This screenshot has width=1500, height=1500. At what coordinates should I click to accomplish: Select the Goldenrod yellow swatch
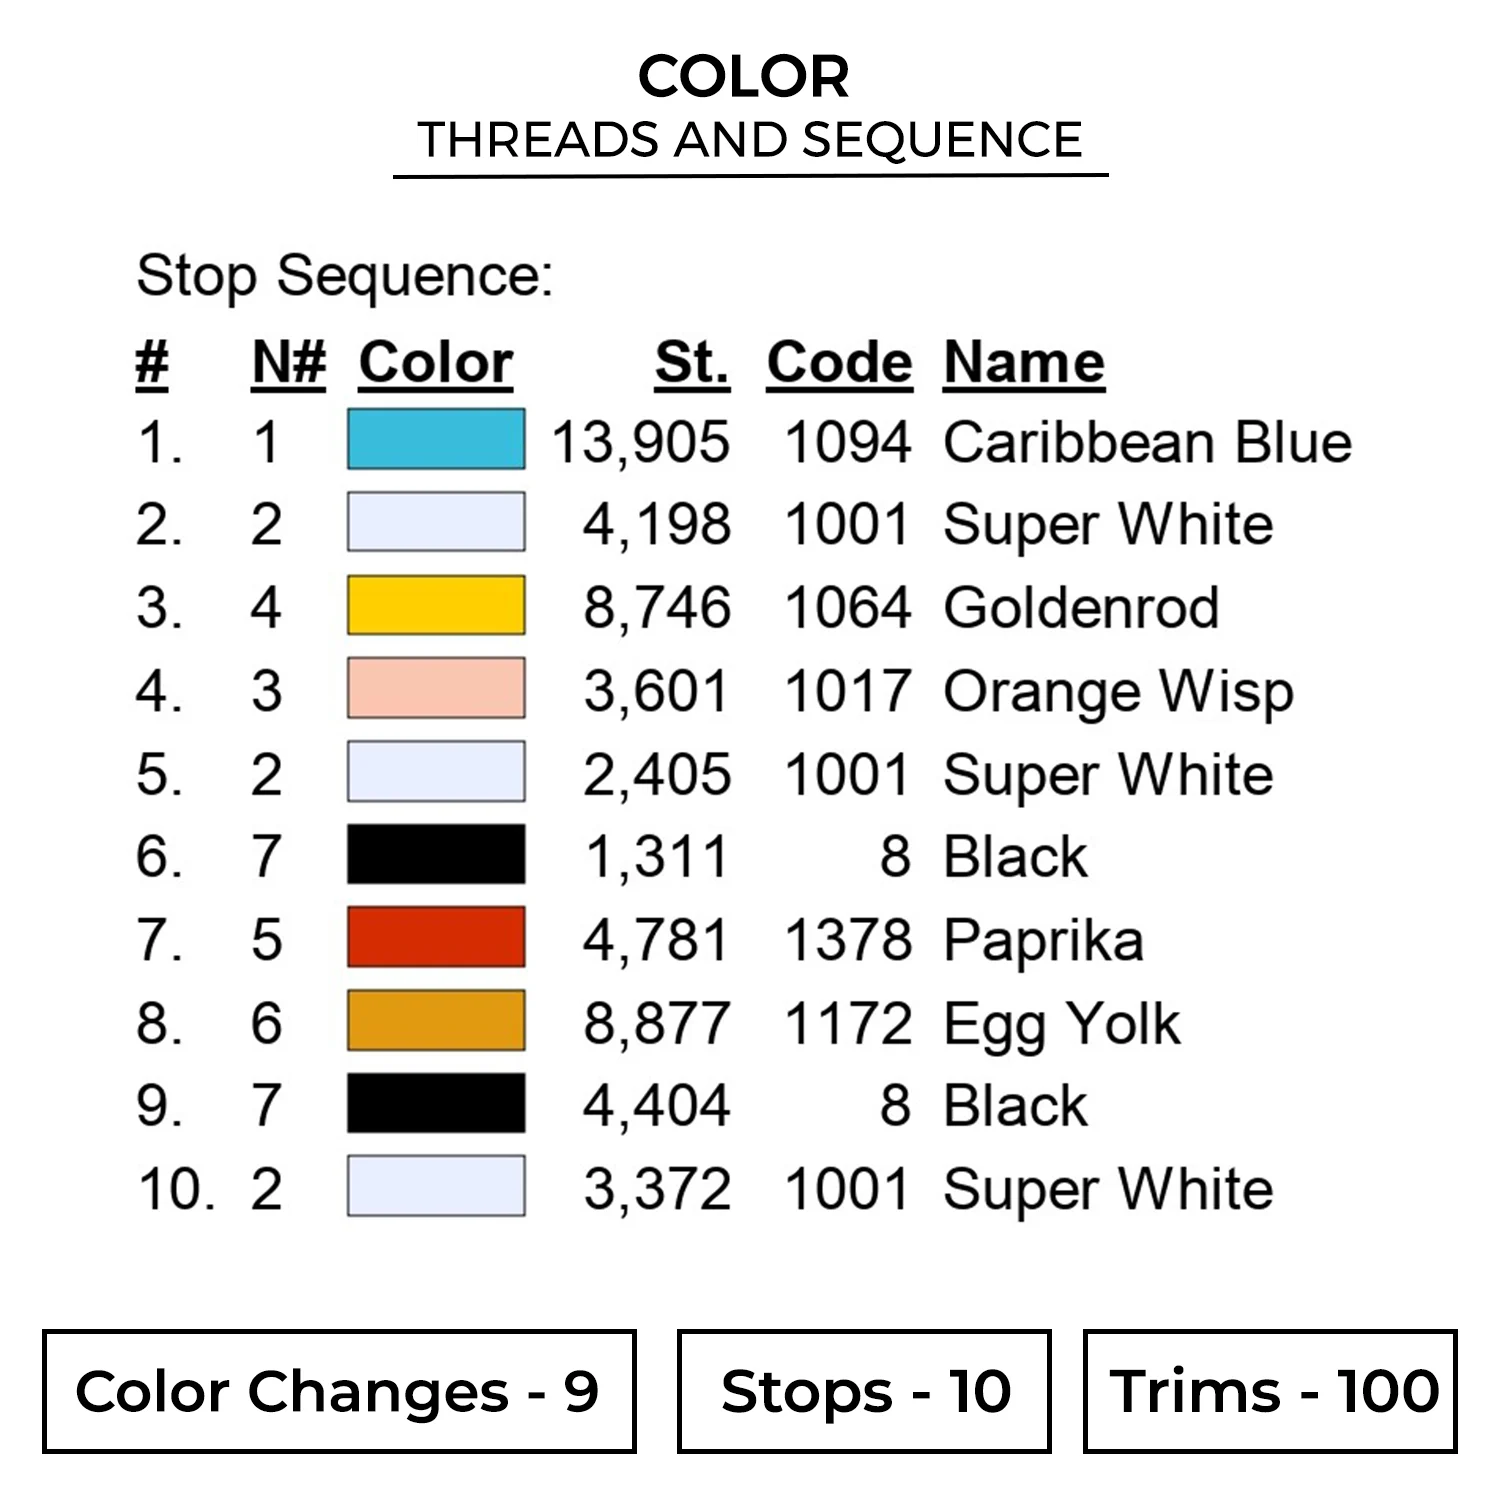pyautogui.click(x=436, y=606)
